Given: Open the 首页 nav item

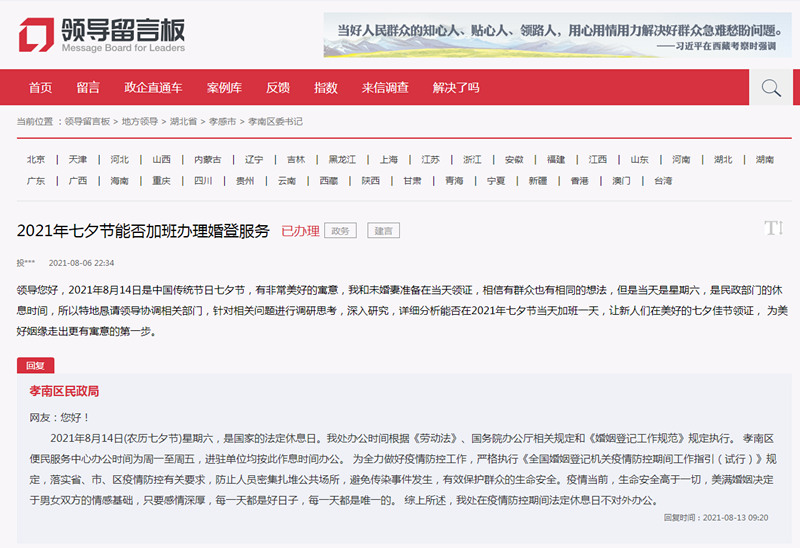Looking at the screenshot, I should pos(41,88).
